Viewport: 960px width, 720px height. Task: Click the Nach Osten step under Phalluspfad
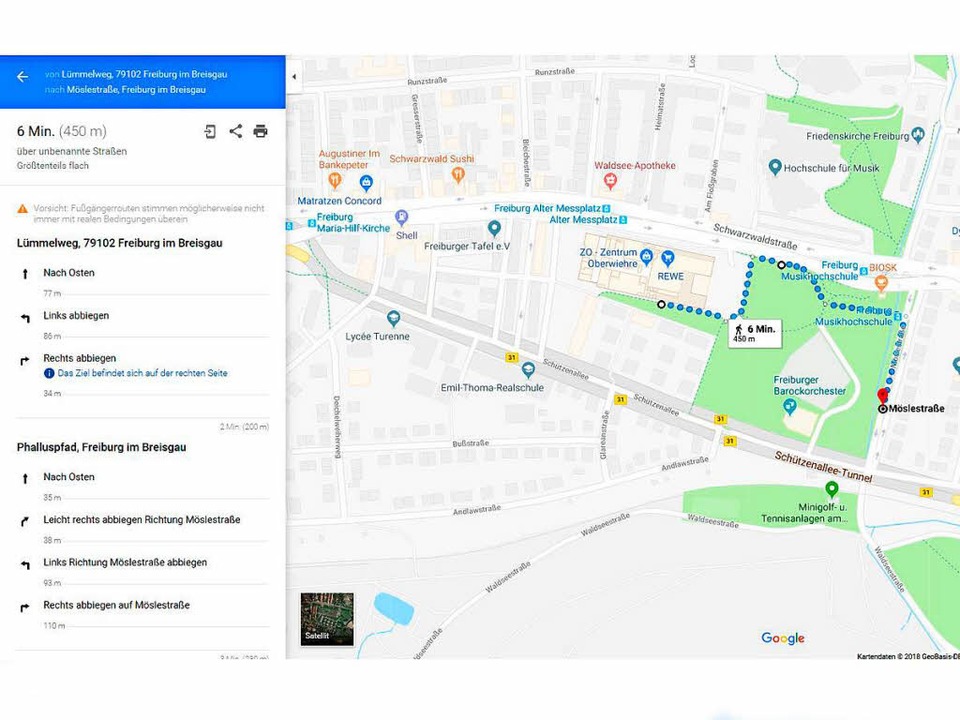[143, 477]
